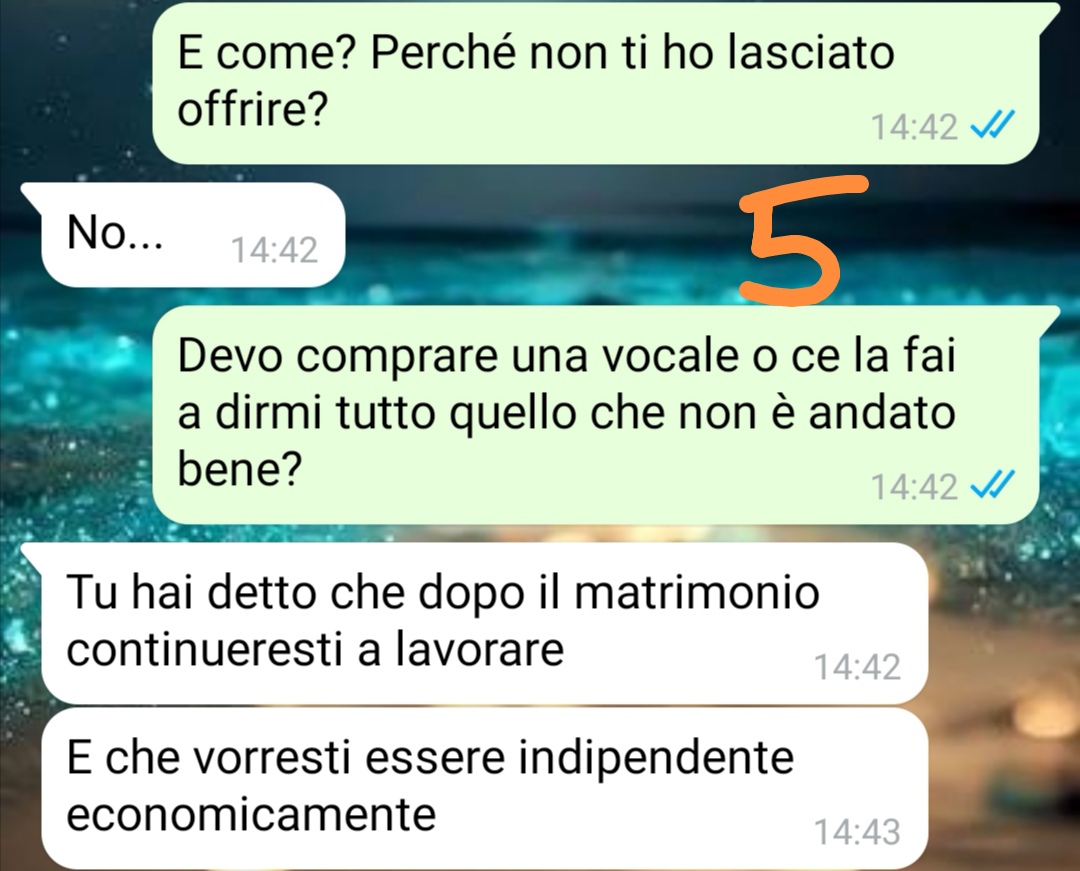
Task: Select the "E come? Perché non ti ho lasciato" message
Action: [x=596, y=83]
